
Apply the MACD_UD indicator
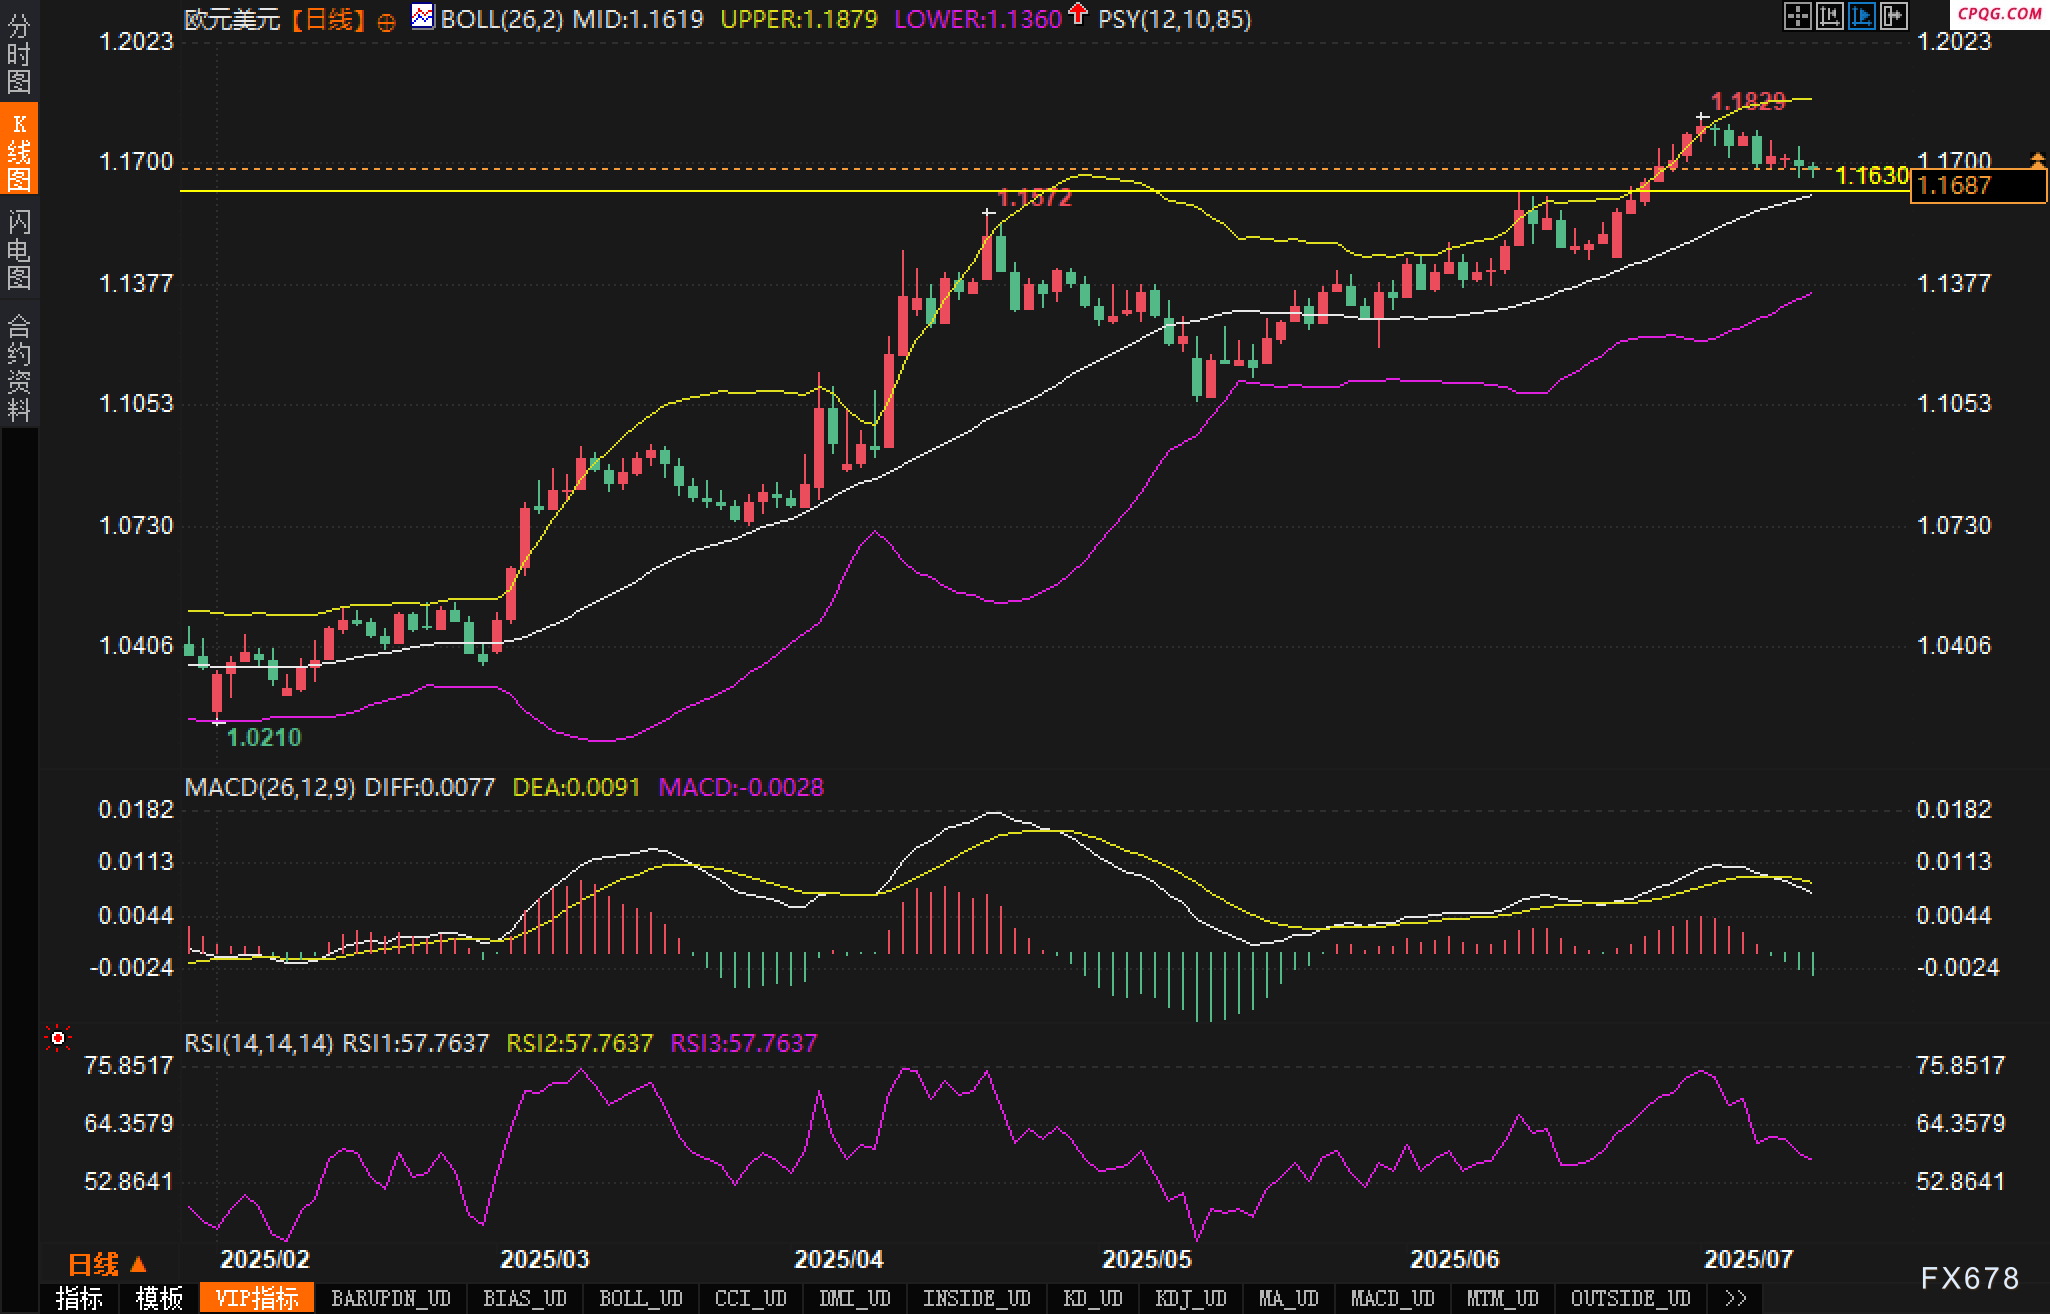[x=1392, y=1298]
